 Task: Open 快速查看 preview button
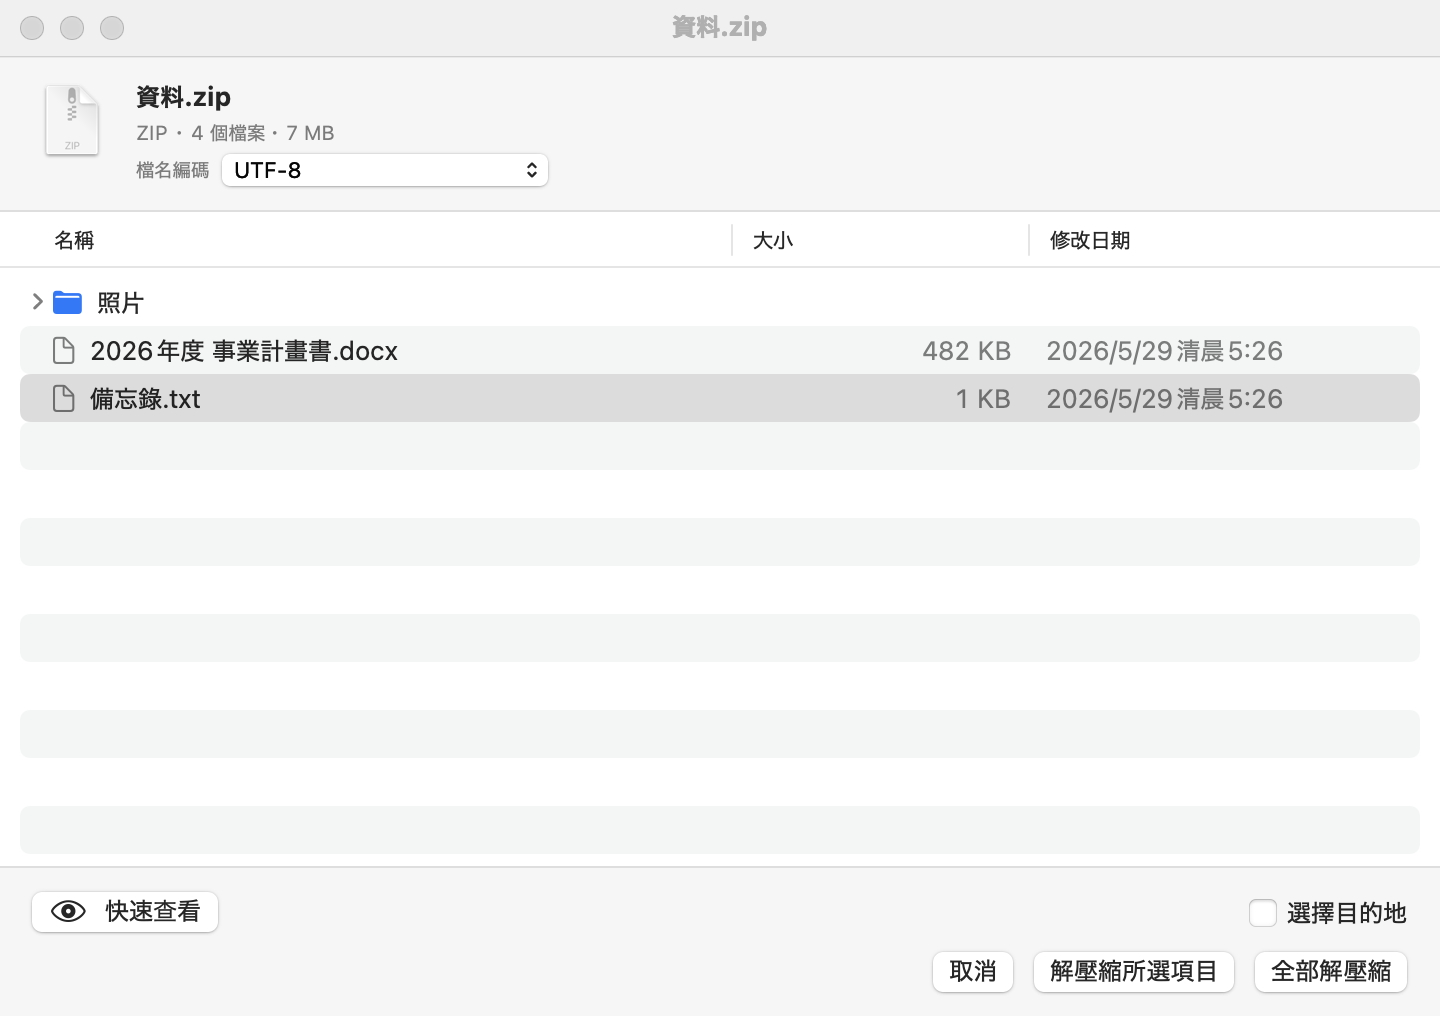tap(125, 912)
